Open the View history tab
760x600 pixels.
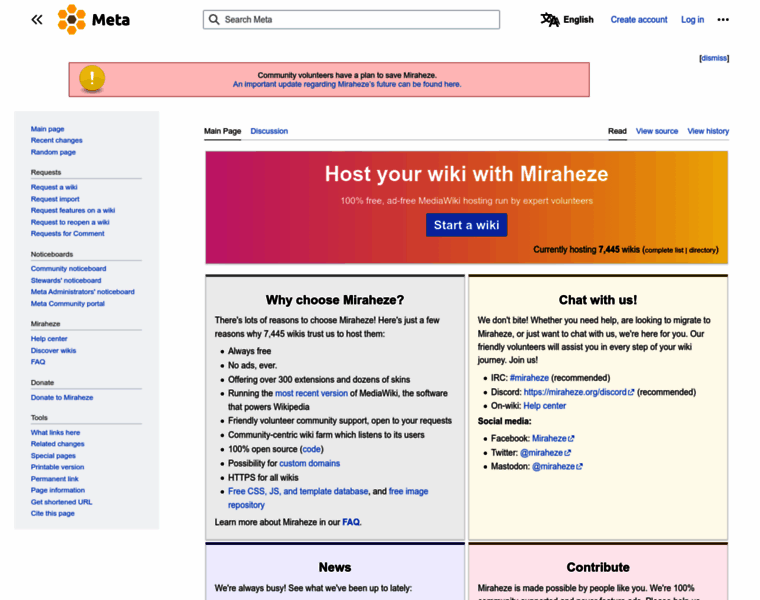tap(708, 131)
